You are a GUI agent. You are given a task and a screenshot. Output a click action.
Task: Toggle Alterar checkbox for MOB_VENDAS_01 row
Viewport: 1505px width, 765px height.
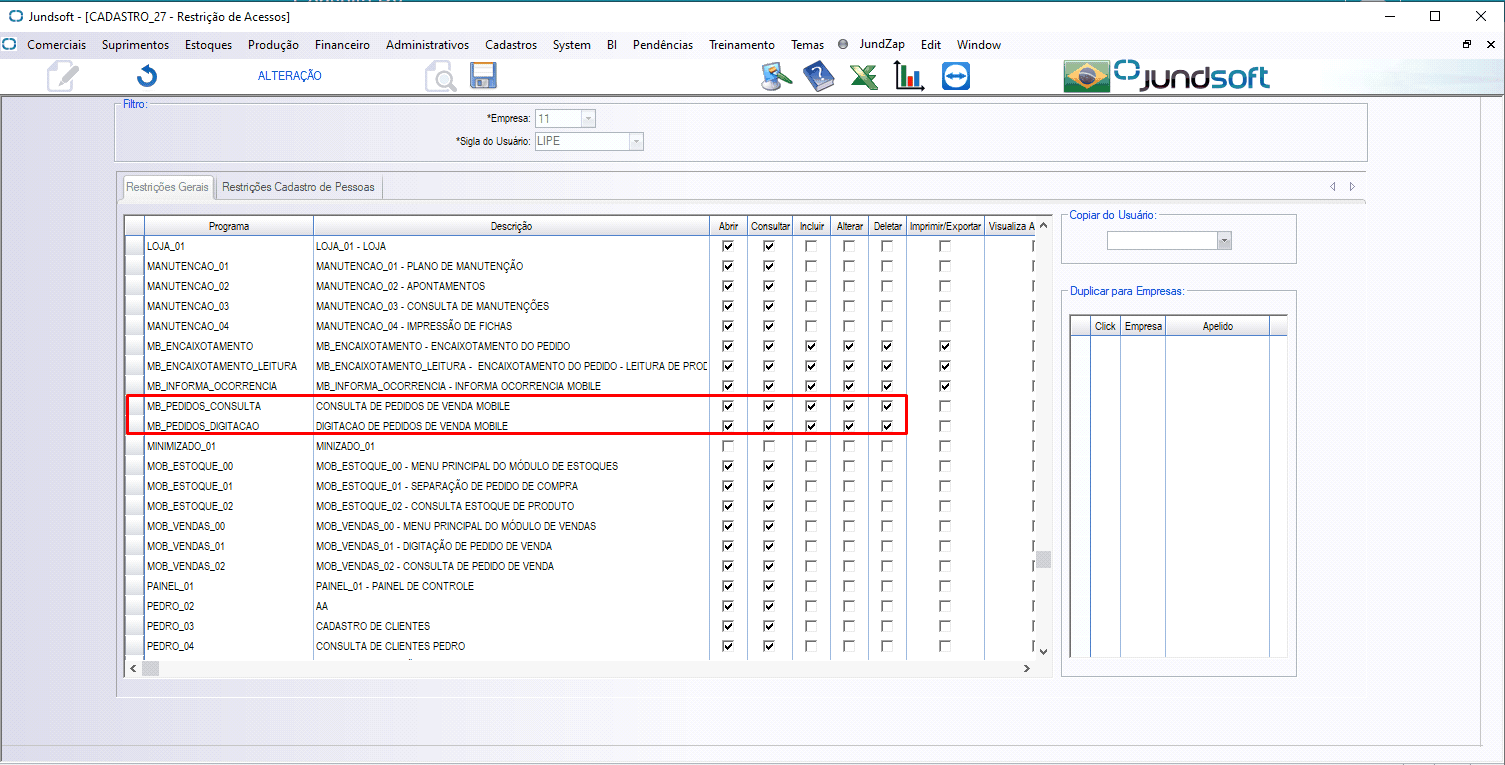pos(849,546)
